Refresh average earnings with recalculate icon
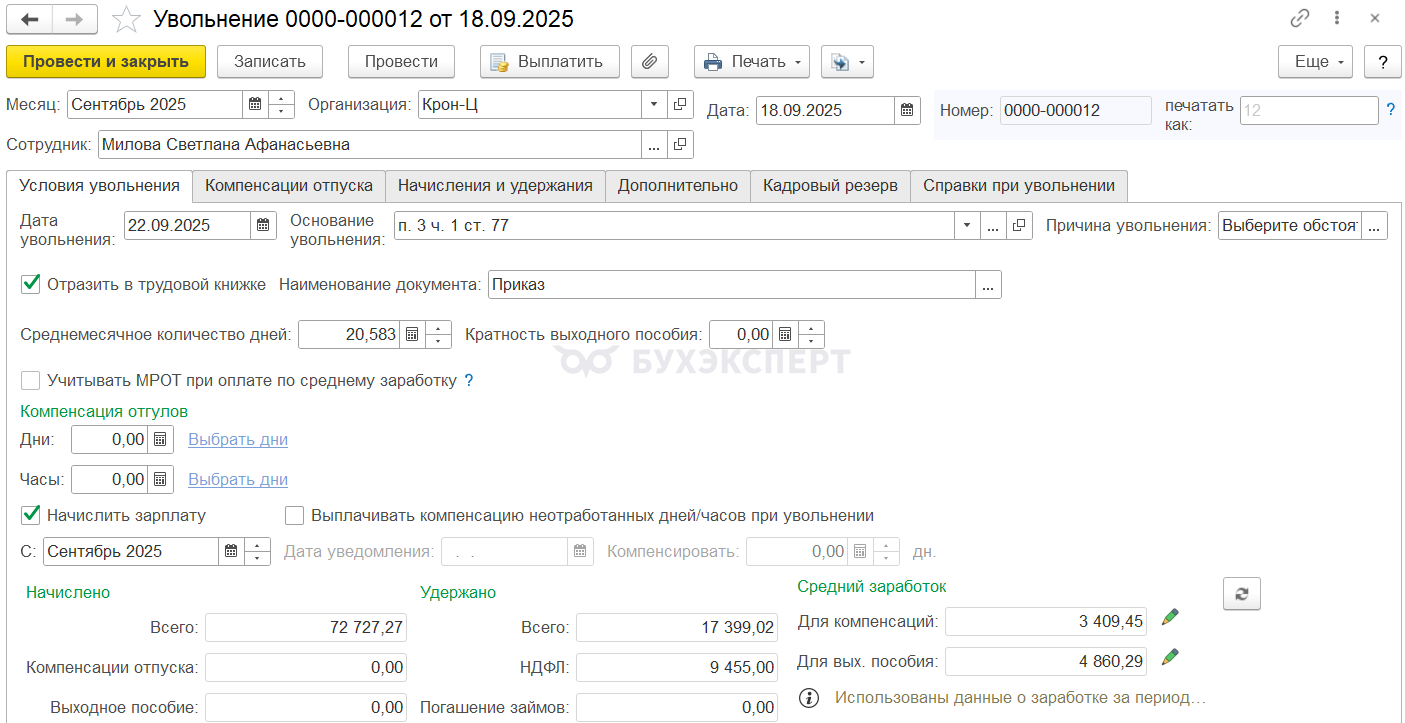This screenshot has width=1405, height=723. [x=1241, y=593]
